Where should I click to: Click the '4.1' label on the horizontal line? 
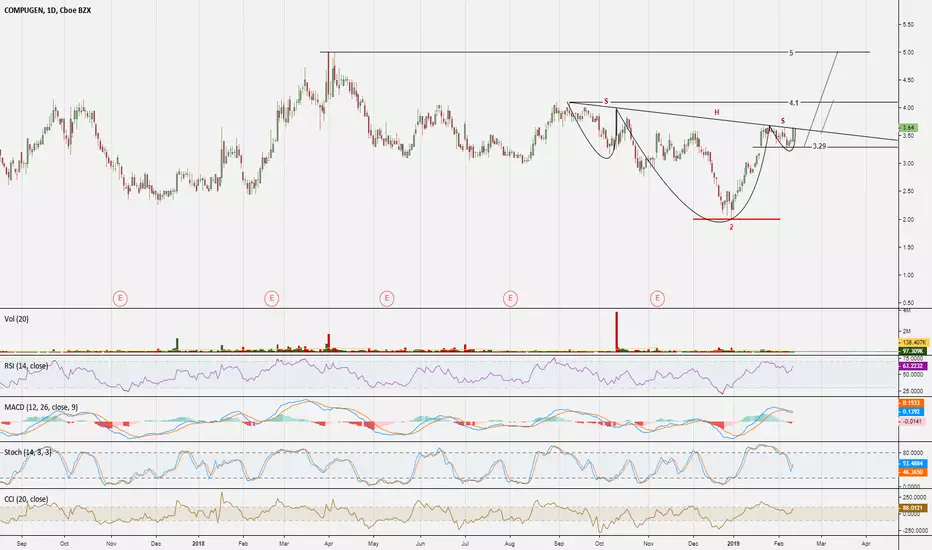794,103
